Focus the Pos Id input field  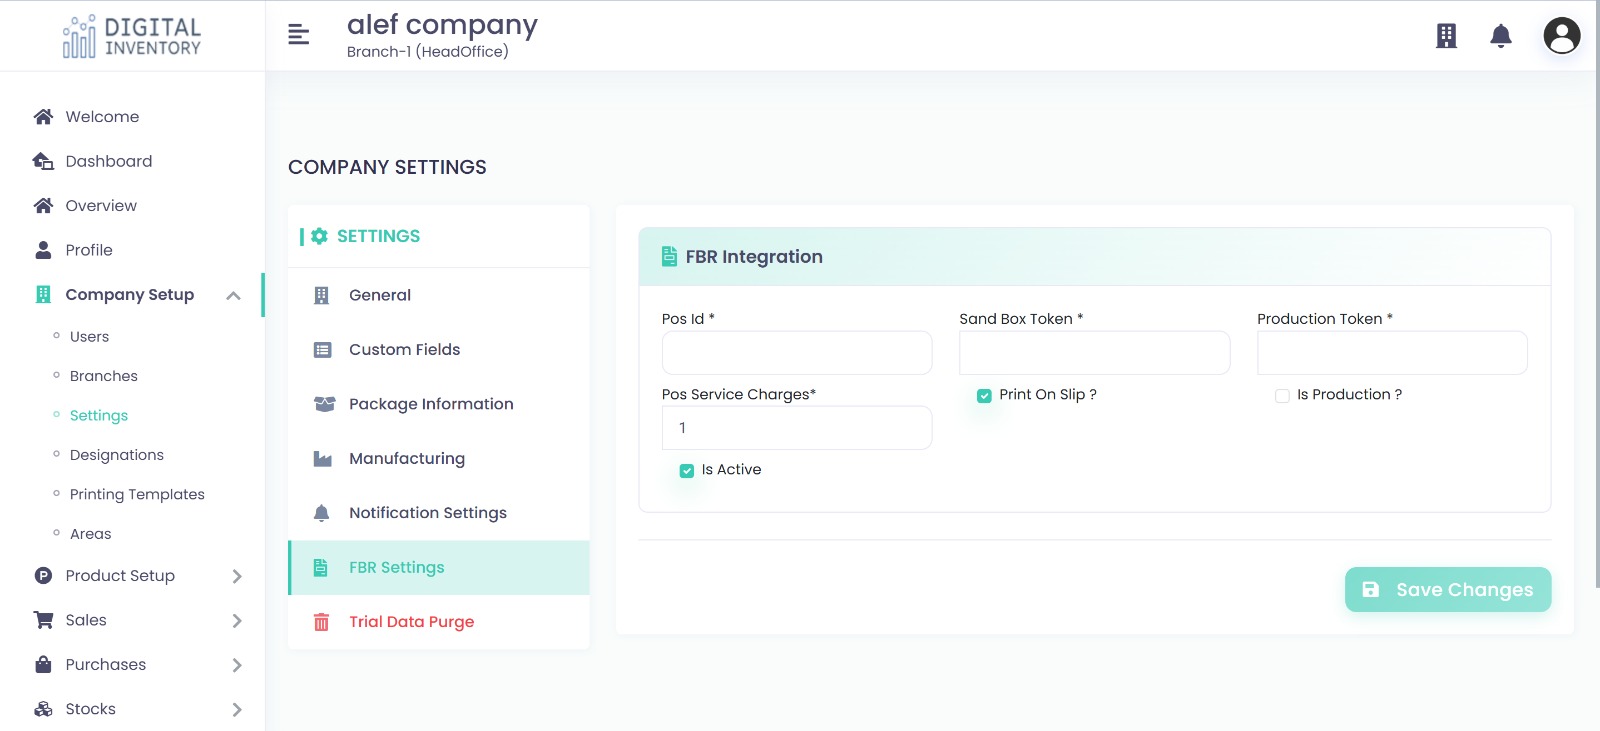click(797, 353)
